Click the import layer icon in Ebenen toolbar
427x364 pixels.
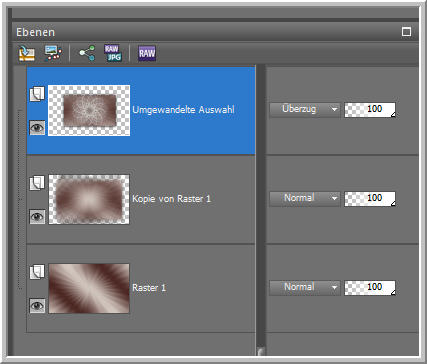[27, 53]
